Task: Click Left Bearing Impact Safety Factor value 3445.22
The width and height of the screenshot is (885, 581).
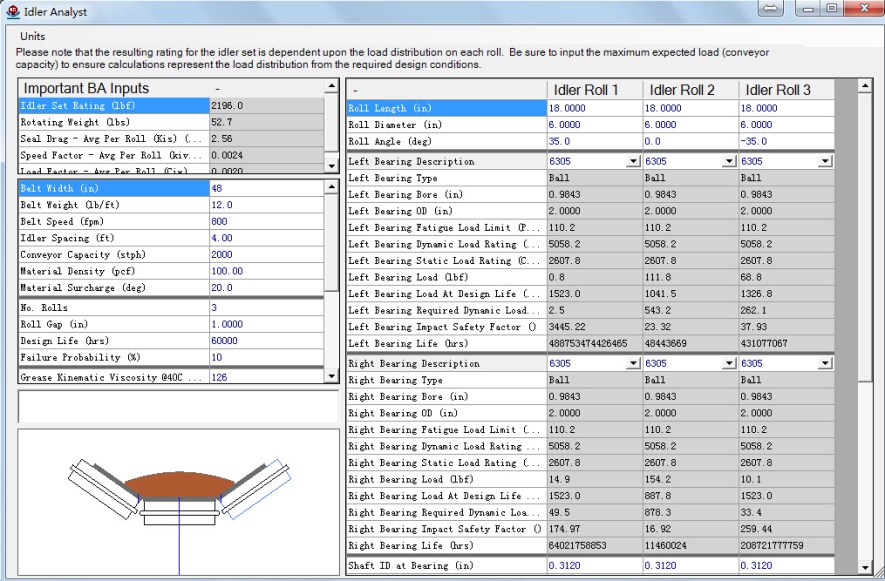Action: tap(594, 327)
